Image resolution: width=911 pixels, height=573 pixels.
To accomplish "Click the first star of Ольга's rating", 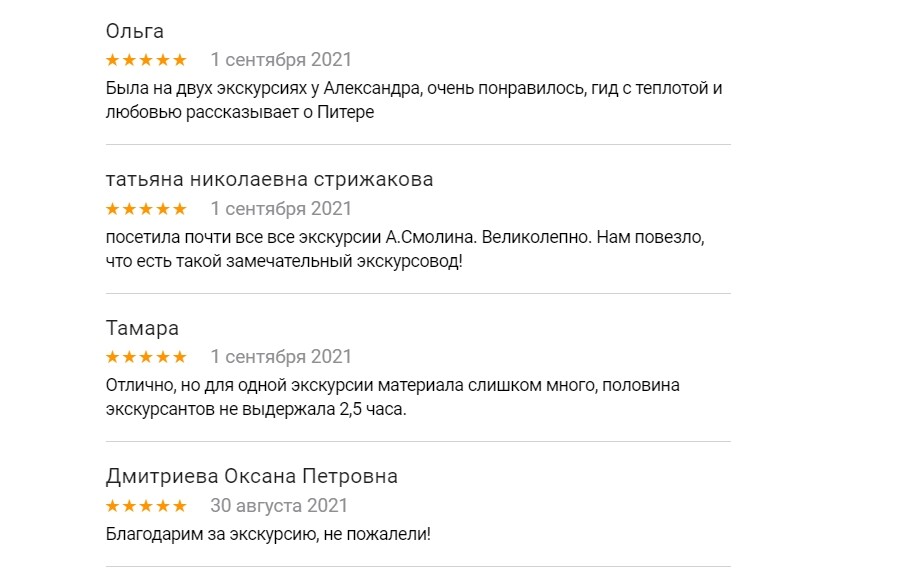I will 113,60.
